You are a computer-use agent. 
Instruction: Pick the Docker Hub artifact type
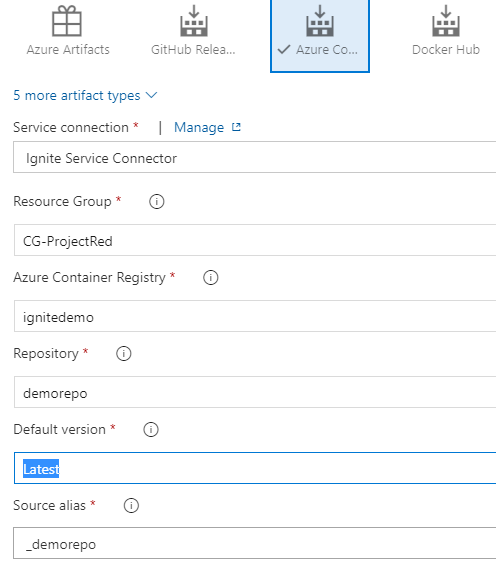coord(446,31)
